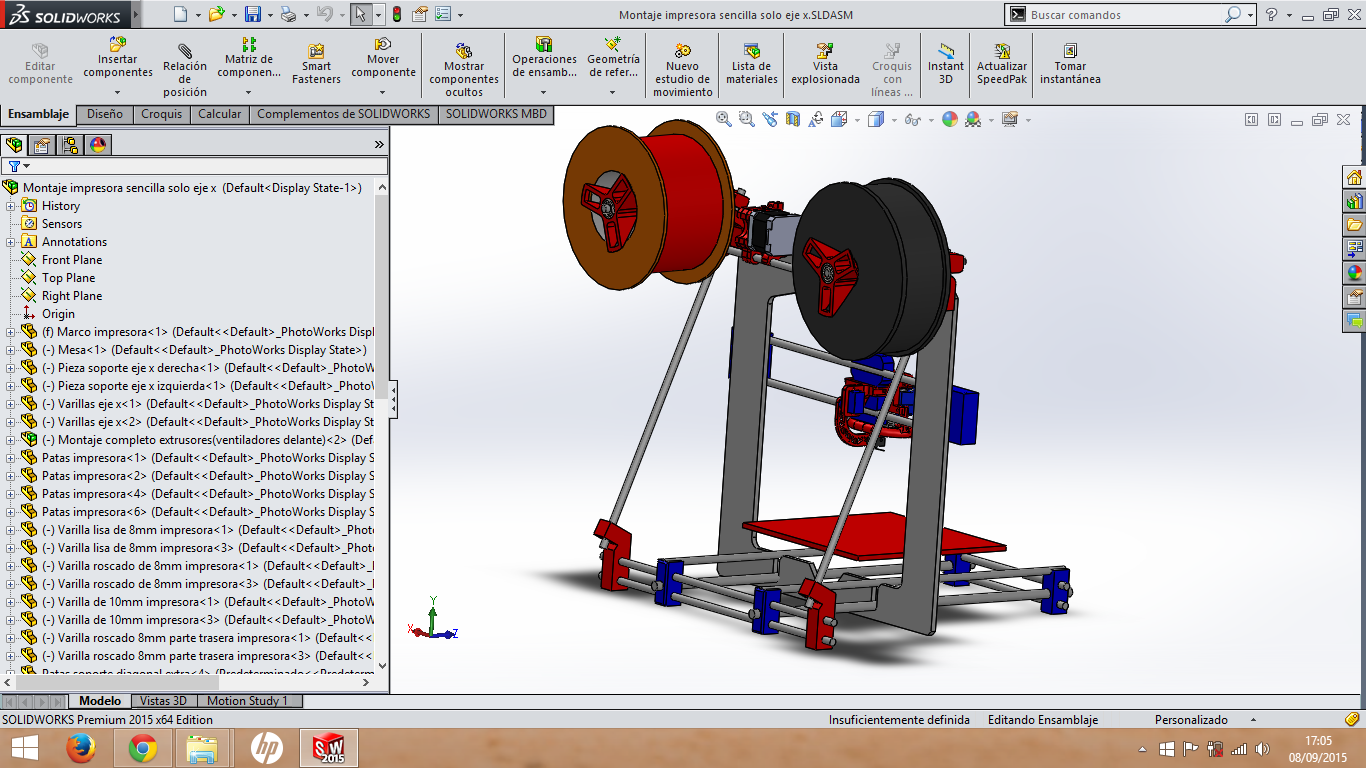Image resolution: width=1366 pixels, height=768 pixels.
Task: Open the Options checklist icon
Action: coord(443,14)
